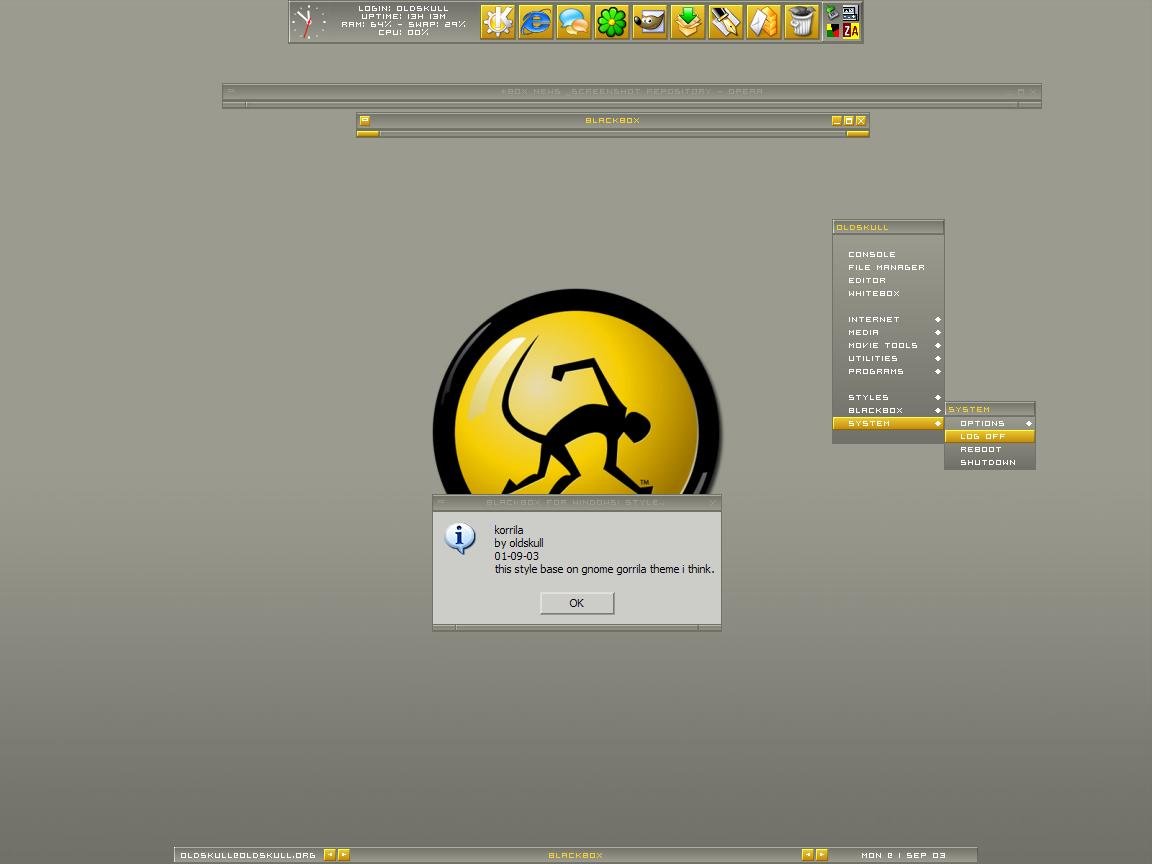
Task: Expand the Internet submenu
Action: 888,320
